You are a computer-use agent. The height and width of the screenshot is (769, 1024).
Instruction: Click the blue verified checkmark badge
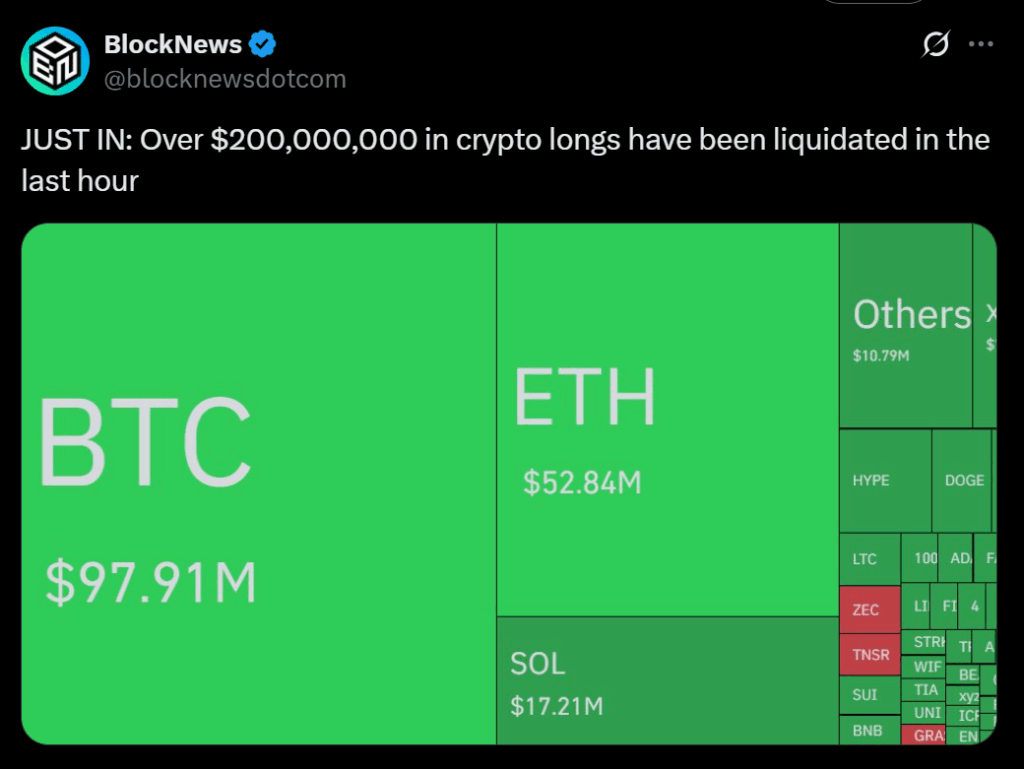(x=263, y=44)
